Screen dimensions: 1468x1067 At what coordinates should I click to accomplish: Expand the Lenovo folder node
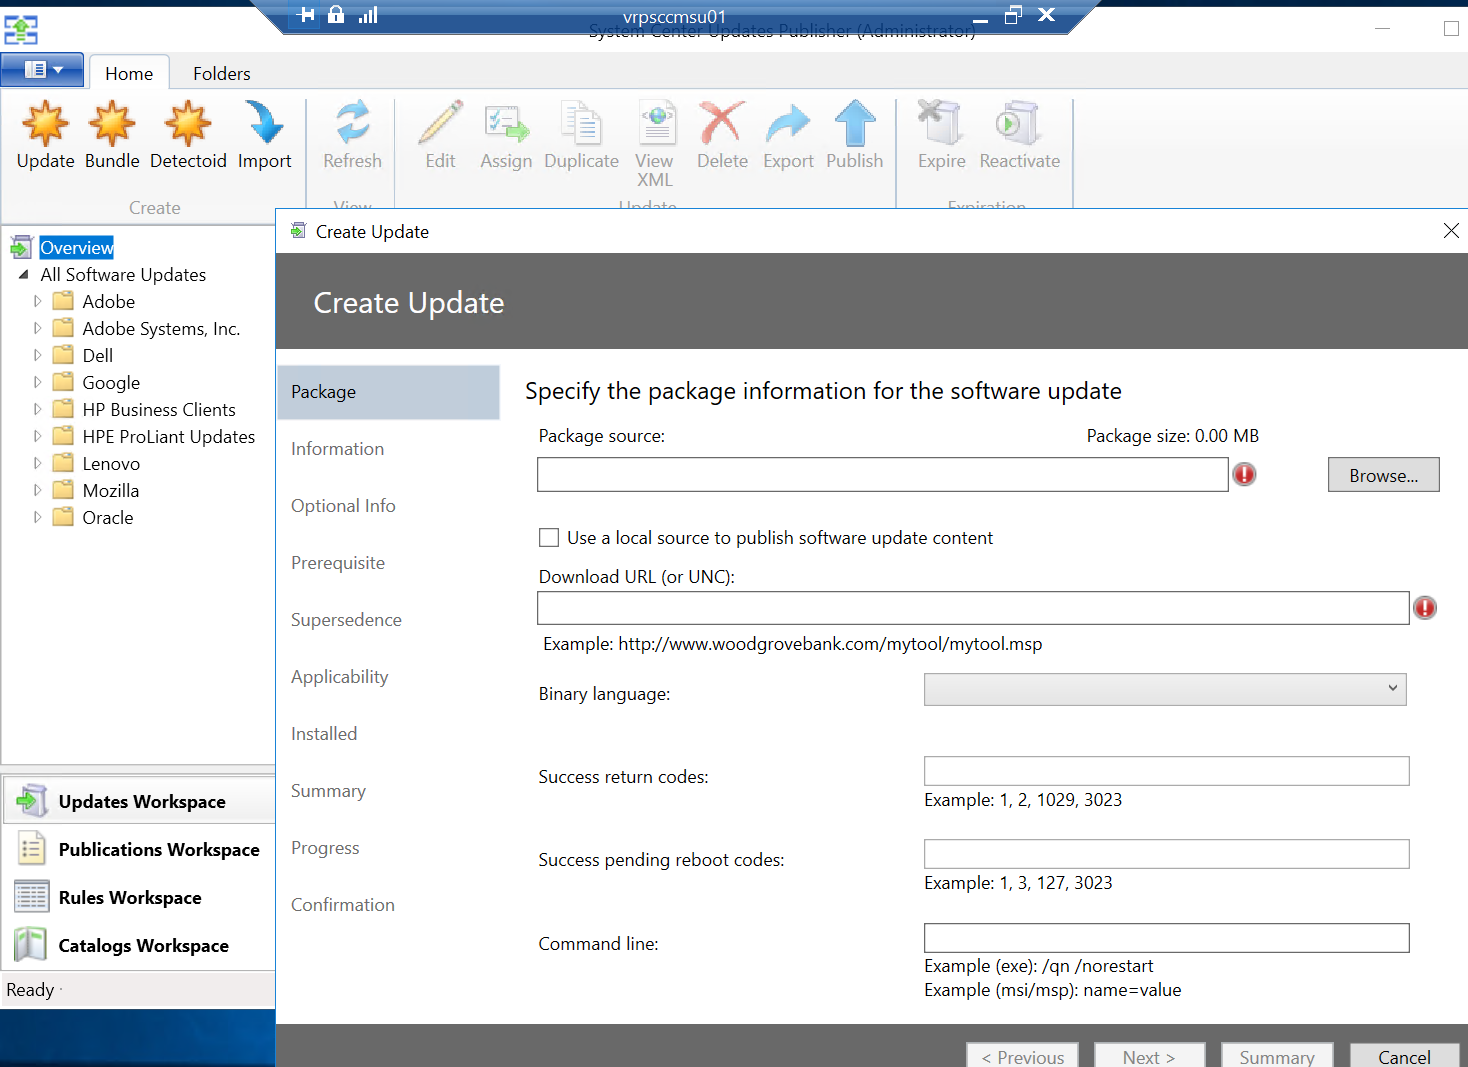pyautogui.click(x=38, y=463)
